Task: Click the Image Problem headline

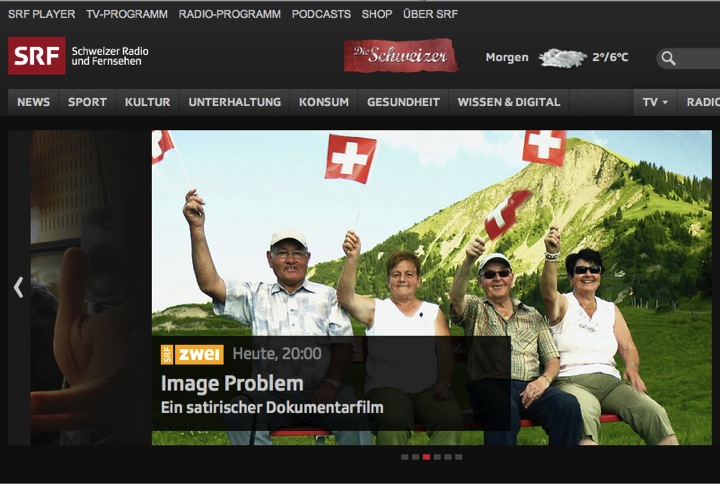Action: click(232, 383)
